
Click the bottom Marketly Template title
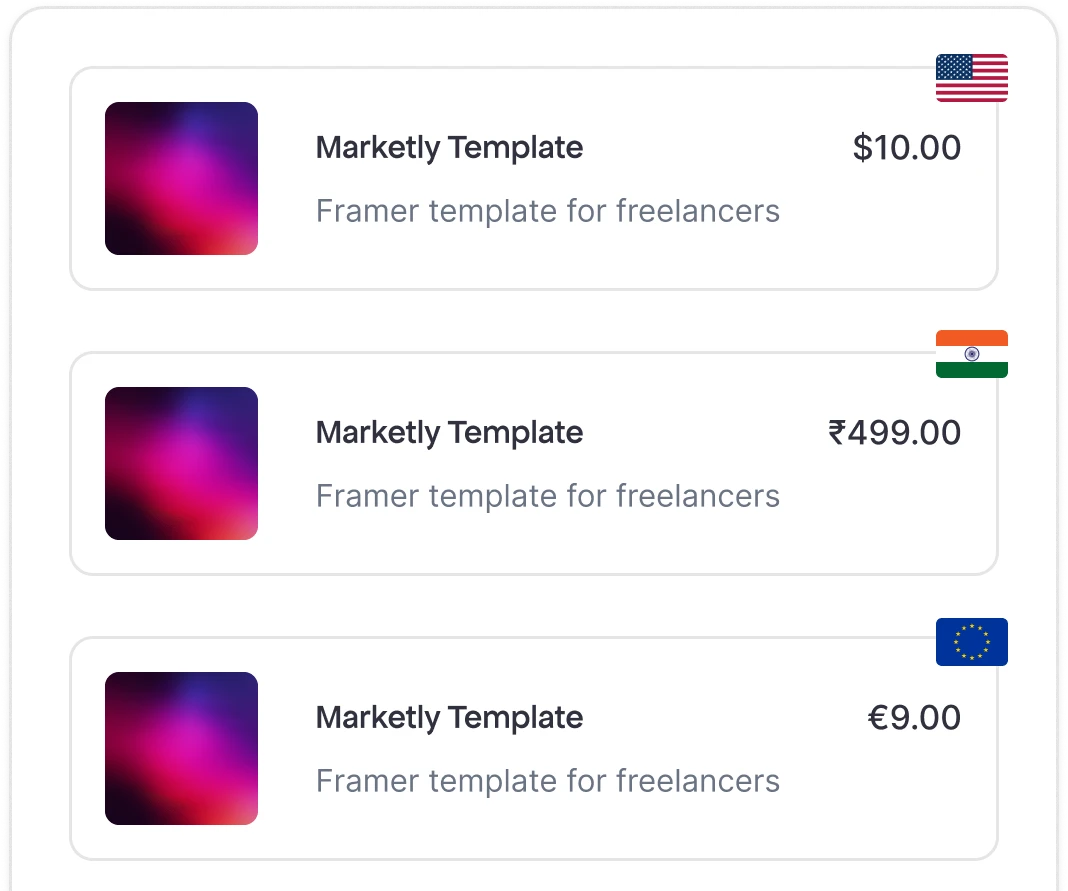449,717
